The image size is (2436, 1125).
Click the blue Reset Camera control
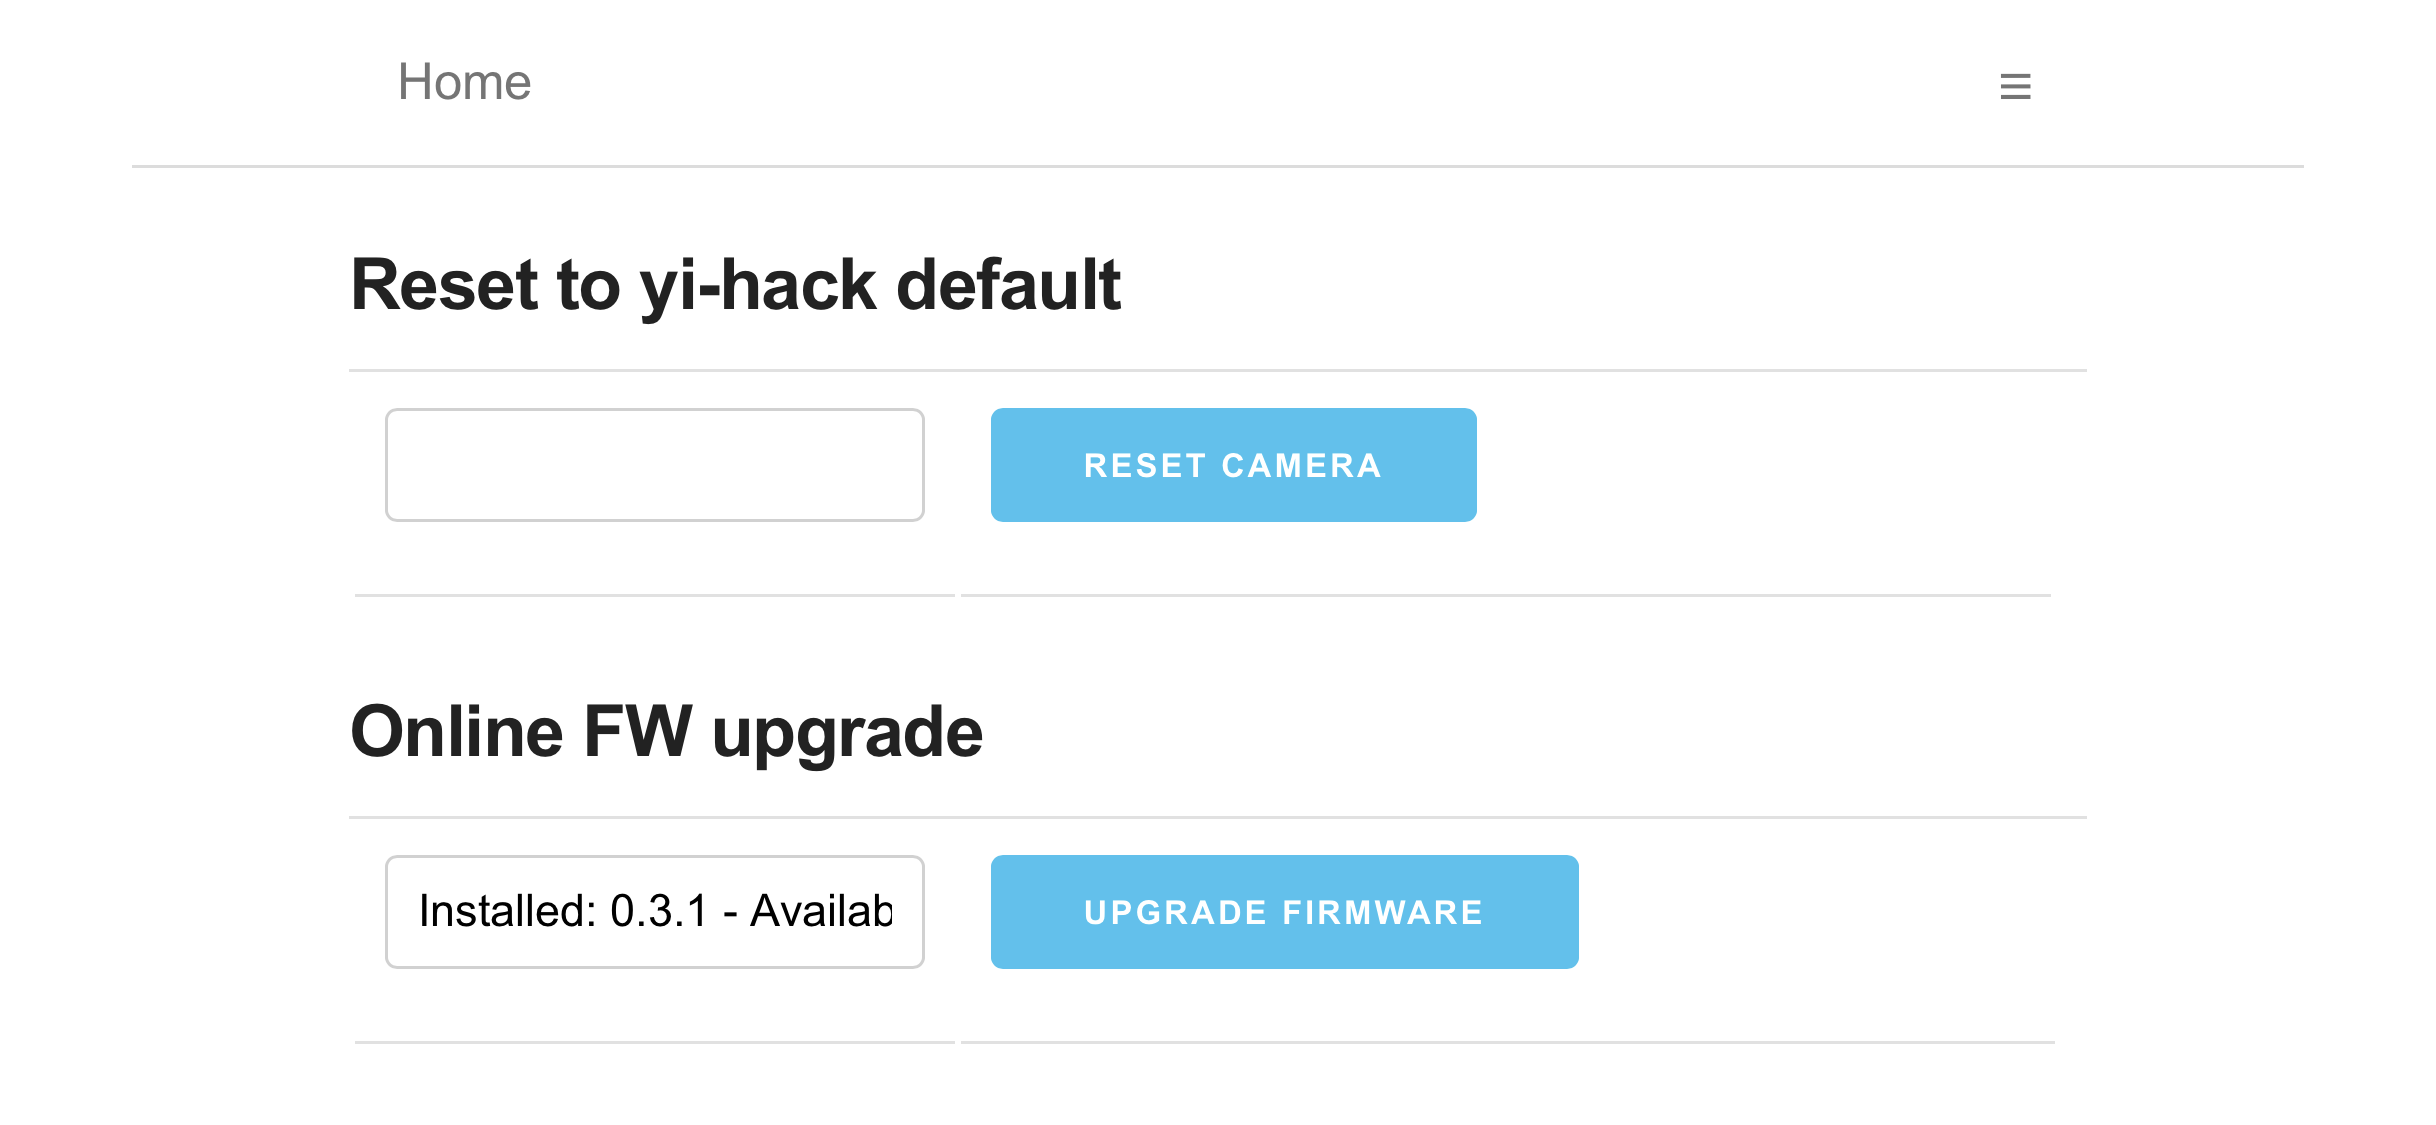1232,464
